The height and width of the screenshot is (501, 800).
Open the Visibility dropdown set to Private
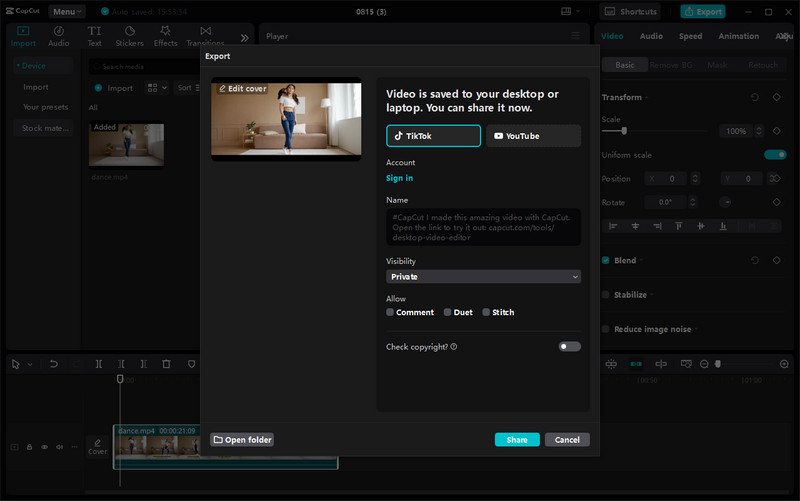(483, 277)
